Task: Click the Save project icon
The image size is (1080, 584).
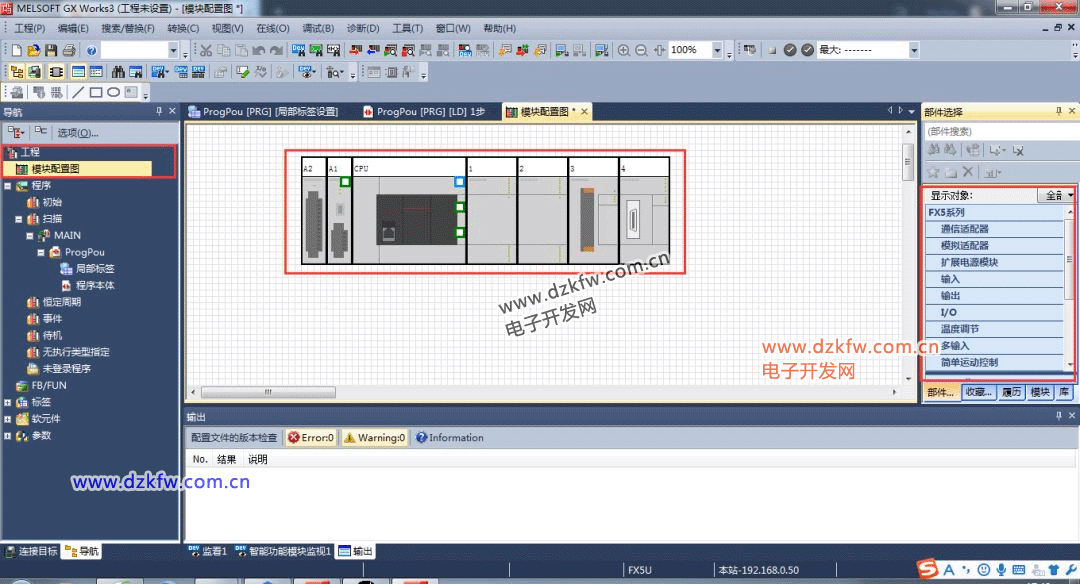Action: 51,50
